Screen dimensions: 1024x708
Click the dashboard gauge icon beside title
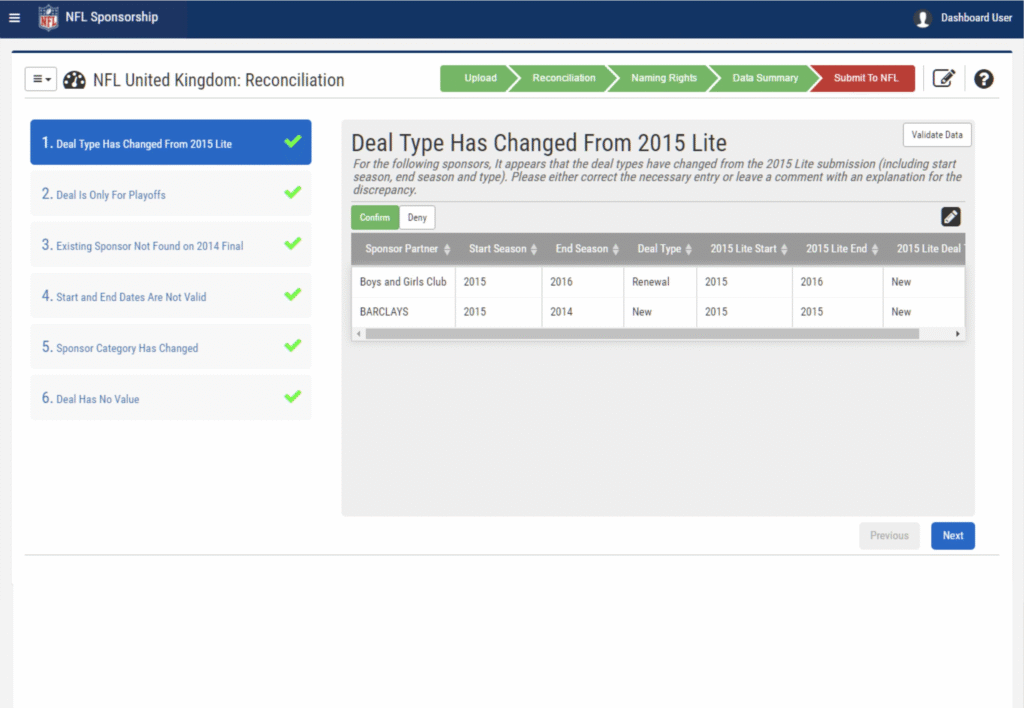pos(74,81)
